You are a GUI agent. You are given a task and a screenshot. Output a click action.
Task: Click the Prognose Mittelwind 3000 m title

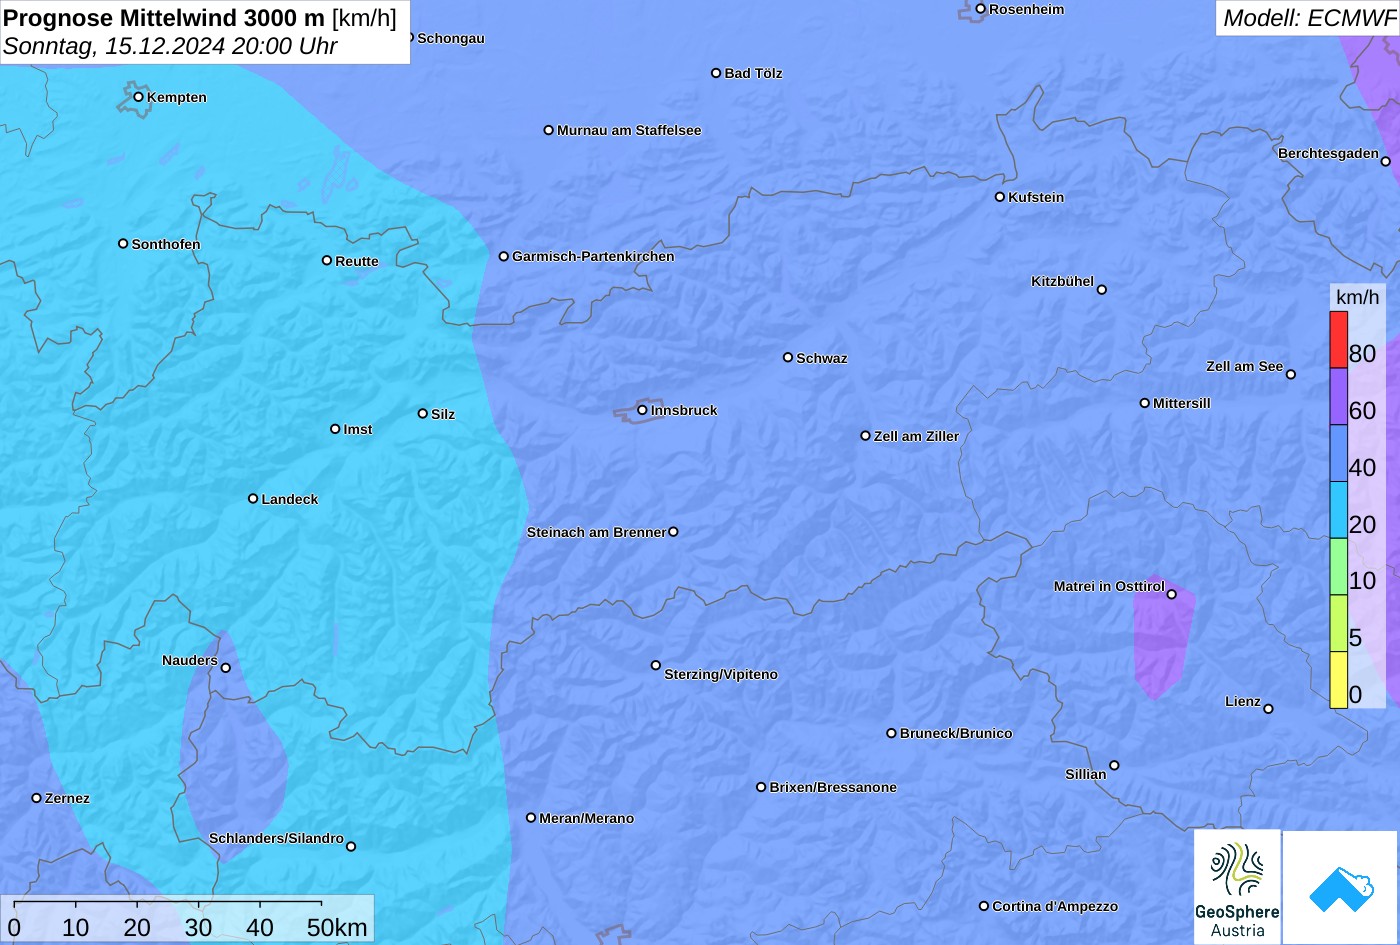(164, 18)
